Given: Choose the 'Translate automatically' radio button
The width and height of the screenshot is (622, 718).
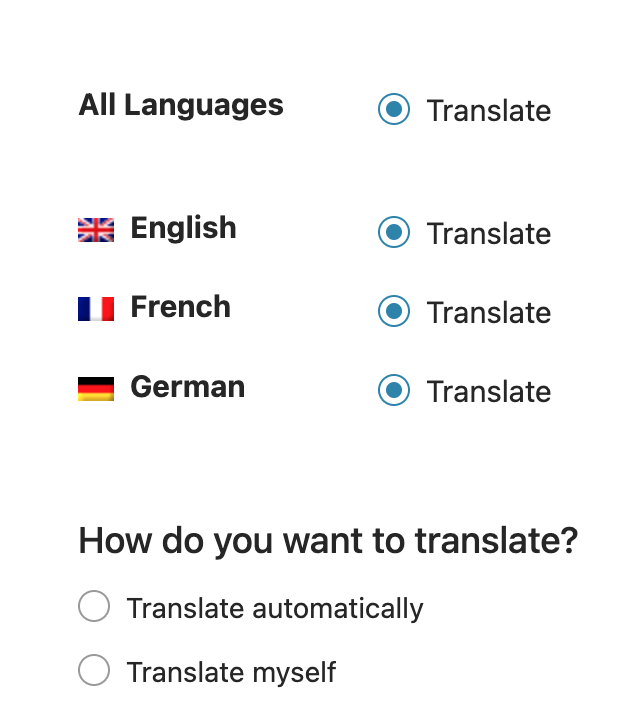Looking at the screenshot, I should [94, 607].
